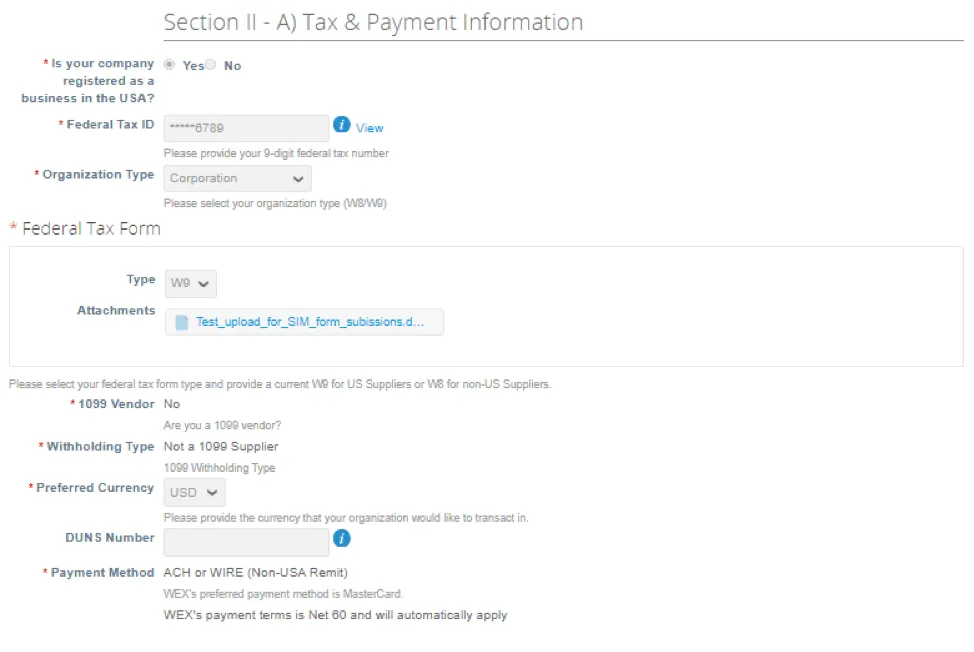The image size is (974, 652).
Task: Click the info icon next to DUNS Number
Action: 342,538
